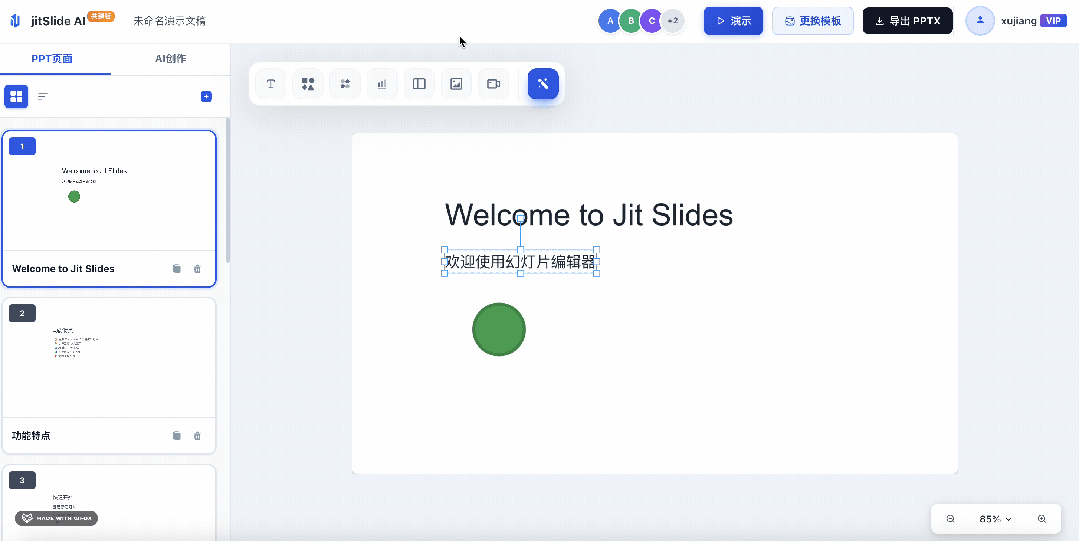This screenshot has width=1080, height=542.
Task: Switch to the AI创作 tab
Action: tap(170, 59)
